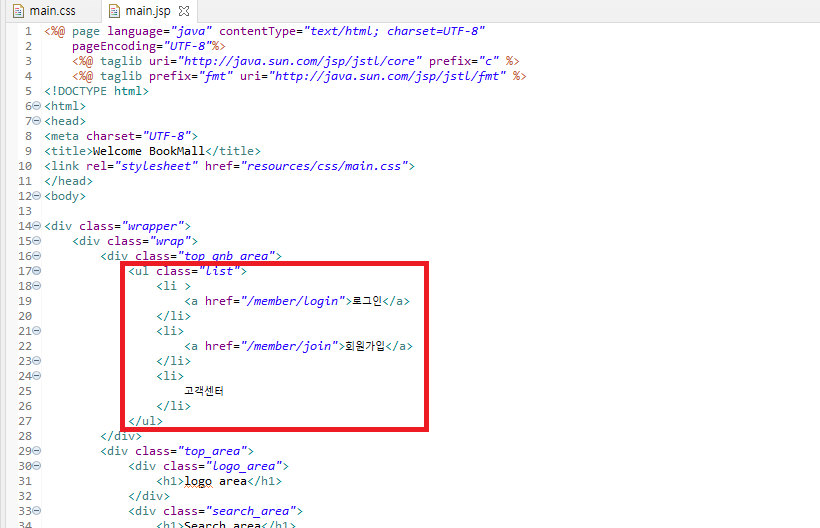820x528 pixels.
Task: Click the 고객센터 text on line 25
Action: (x=204, y=391)
